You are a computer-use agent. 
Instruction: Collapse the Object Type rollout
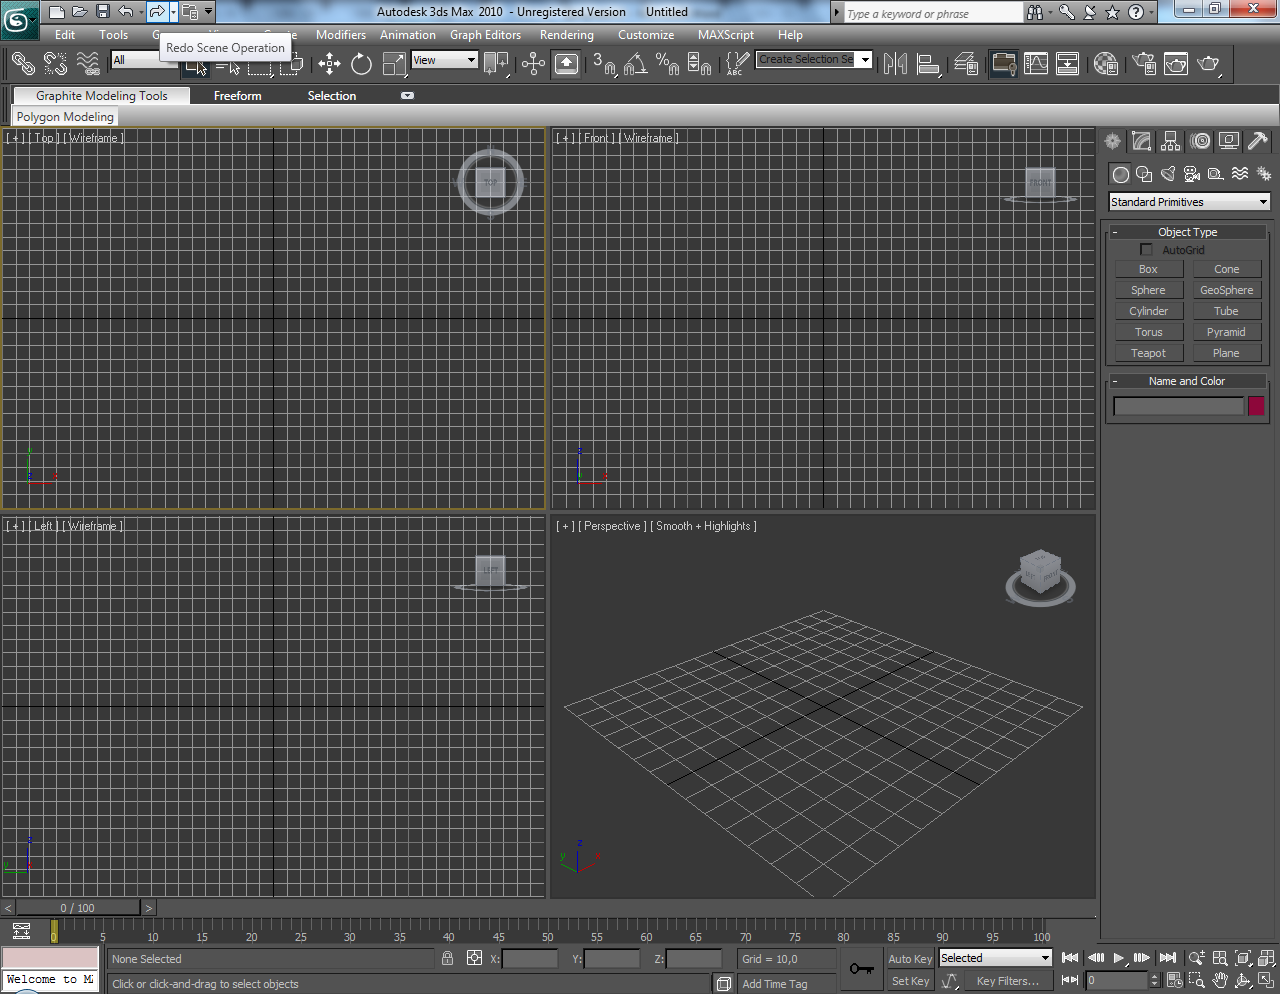pos(1188,232)
